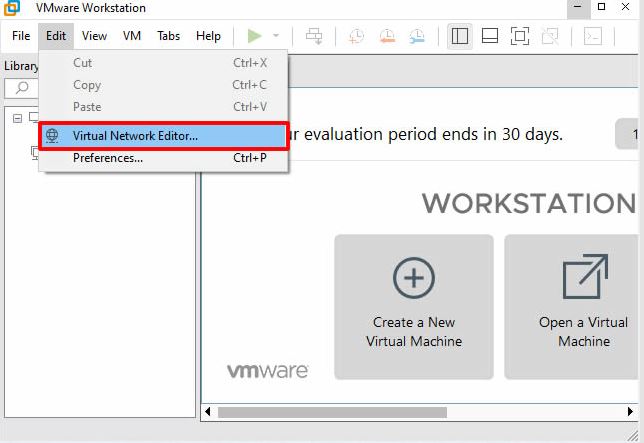Open the File menu

[21, 36]
